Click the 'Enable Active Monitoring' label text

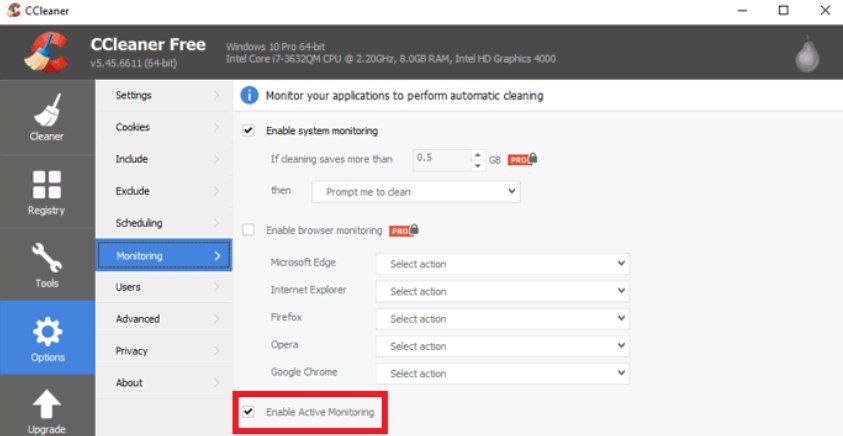pos(320,412)
